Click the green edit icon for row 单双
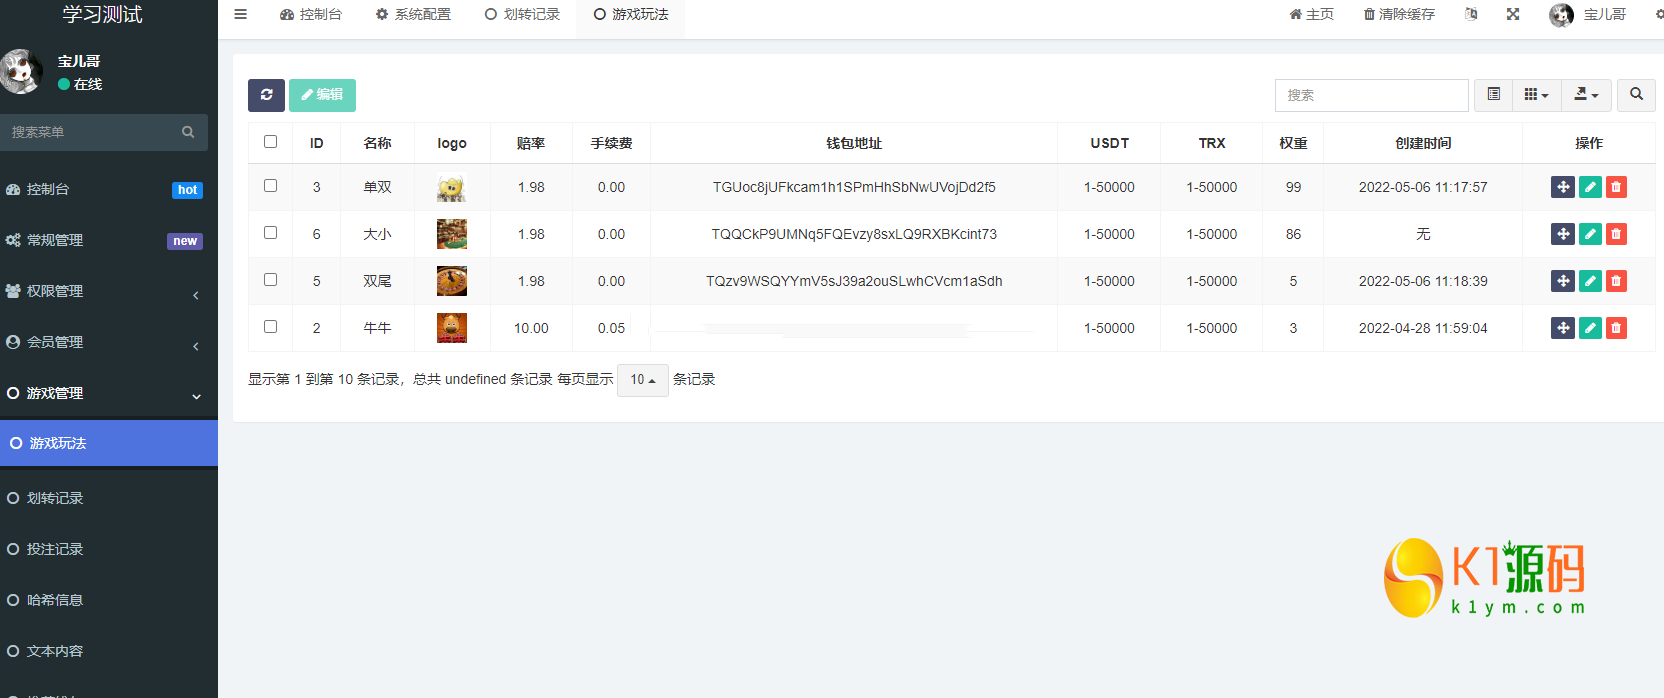The width and height of the screenshot is (1664, 698). point(1590,187)
